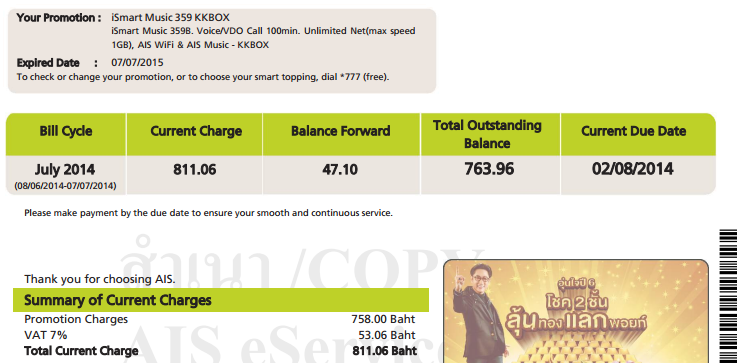Click the VAT 7% line item
Screen dimensions: 737x363
(220, 335)
